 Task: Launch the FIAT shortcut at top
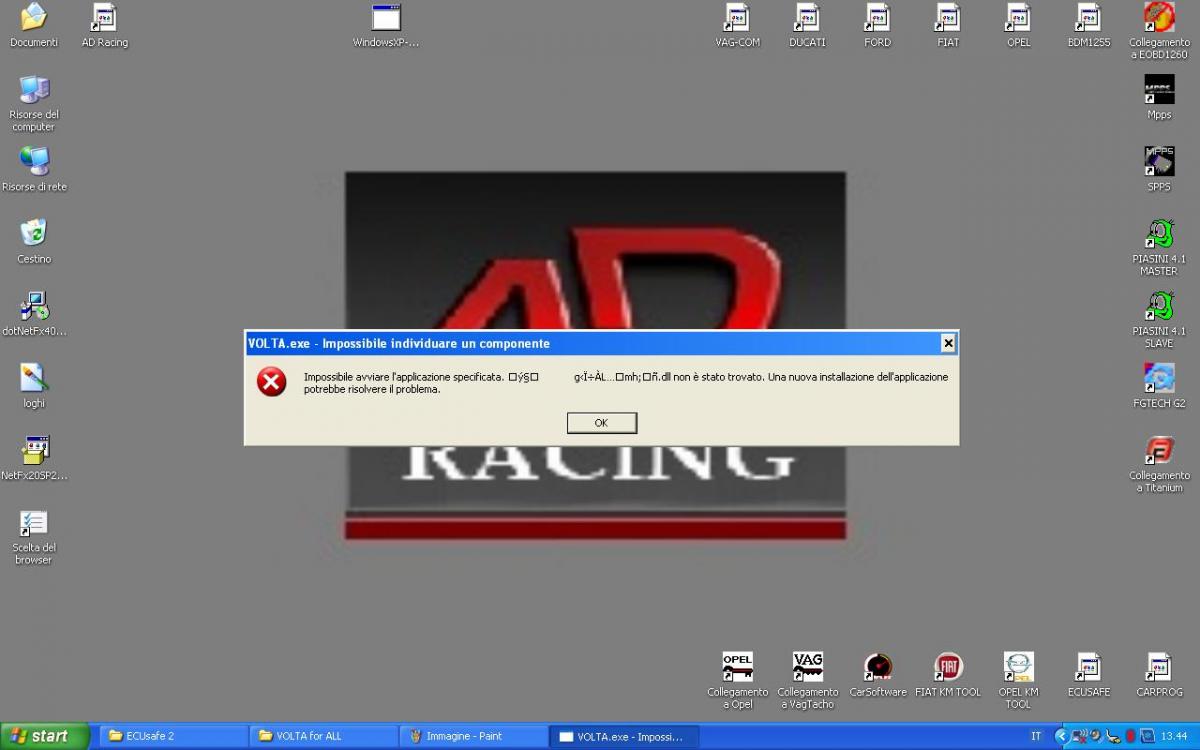pyautogui.click(x=948, y=25)
